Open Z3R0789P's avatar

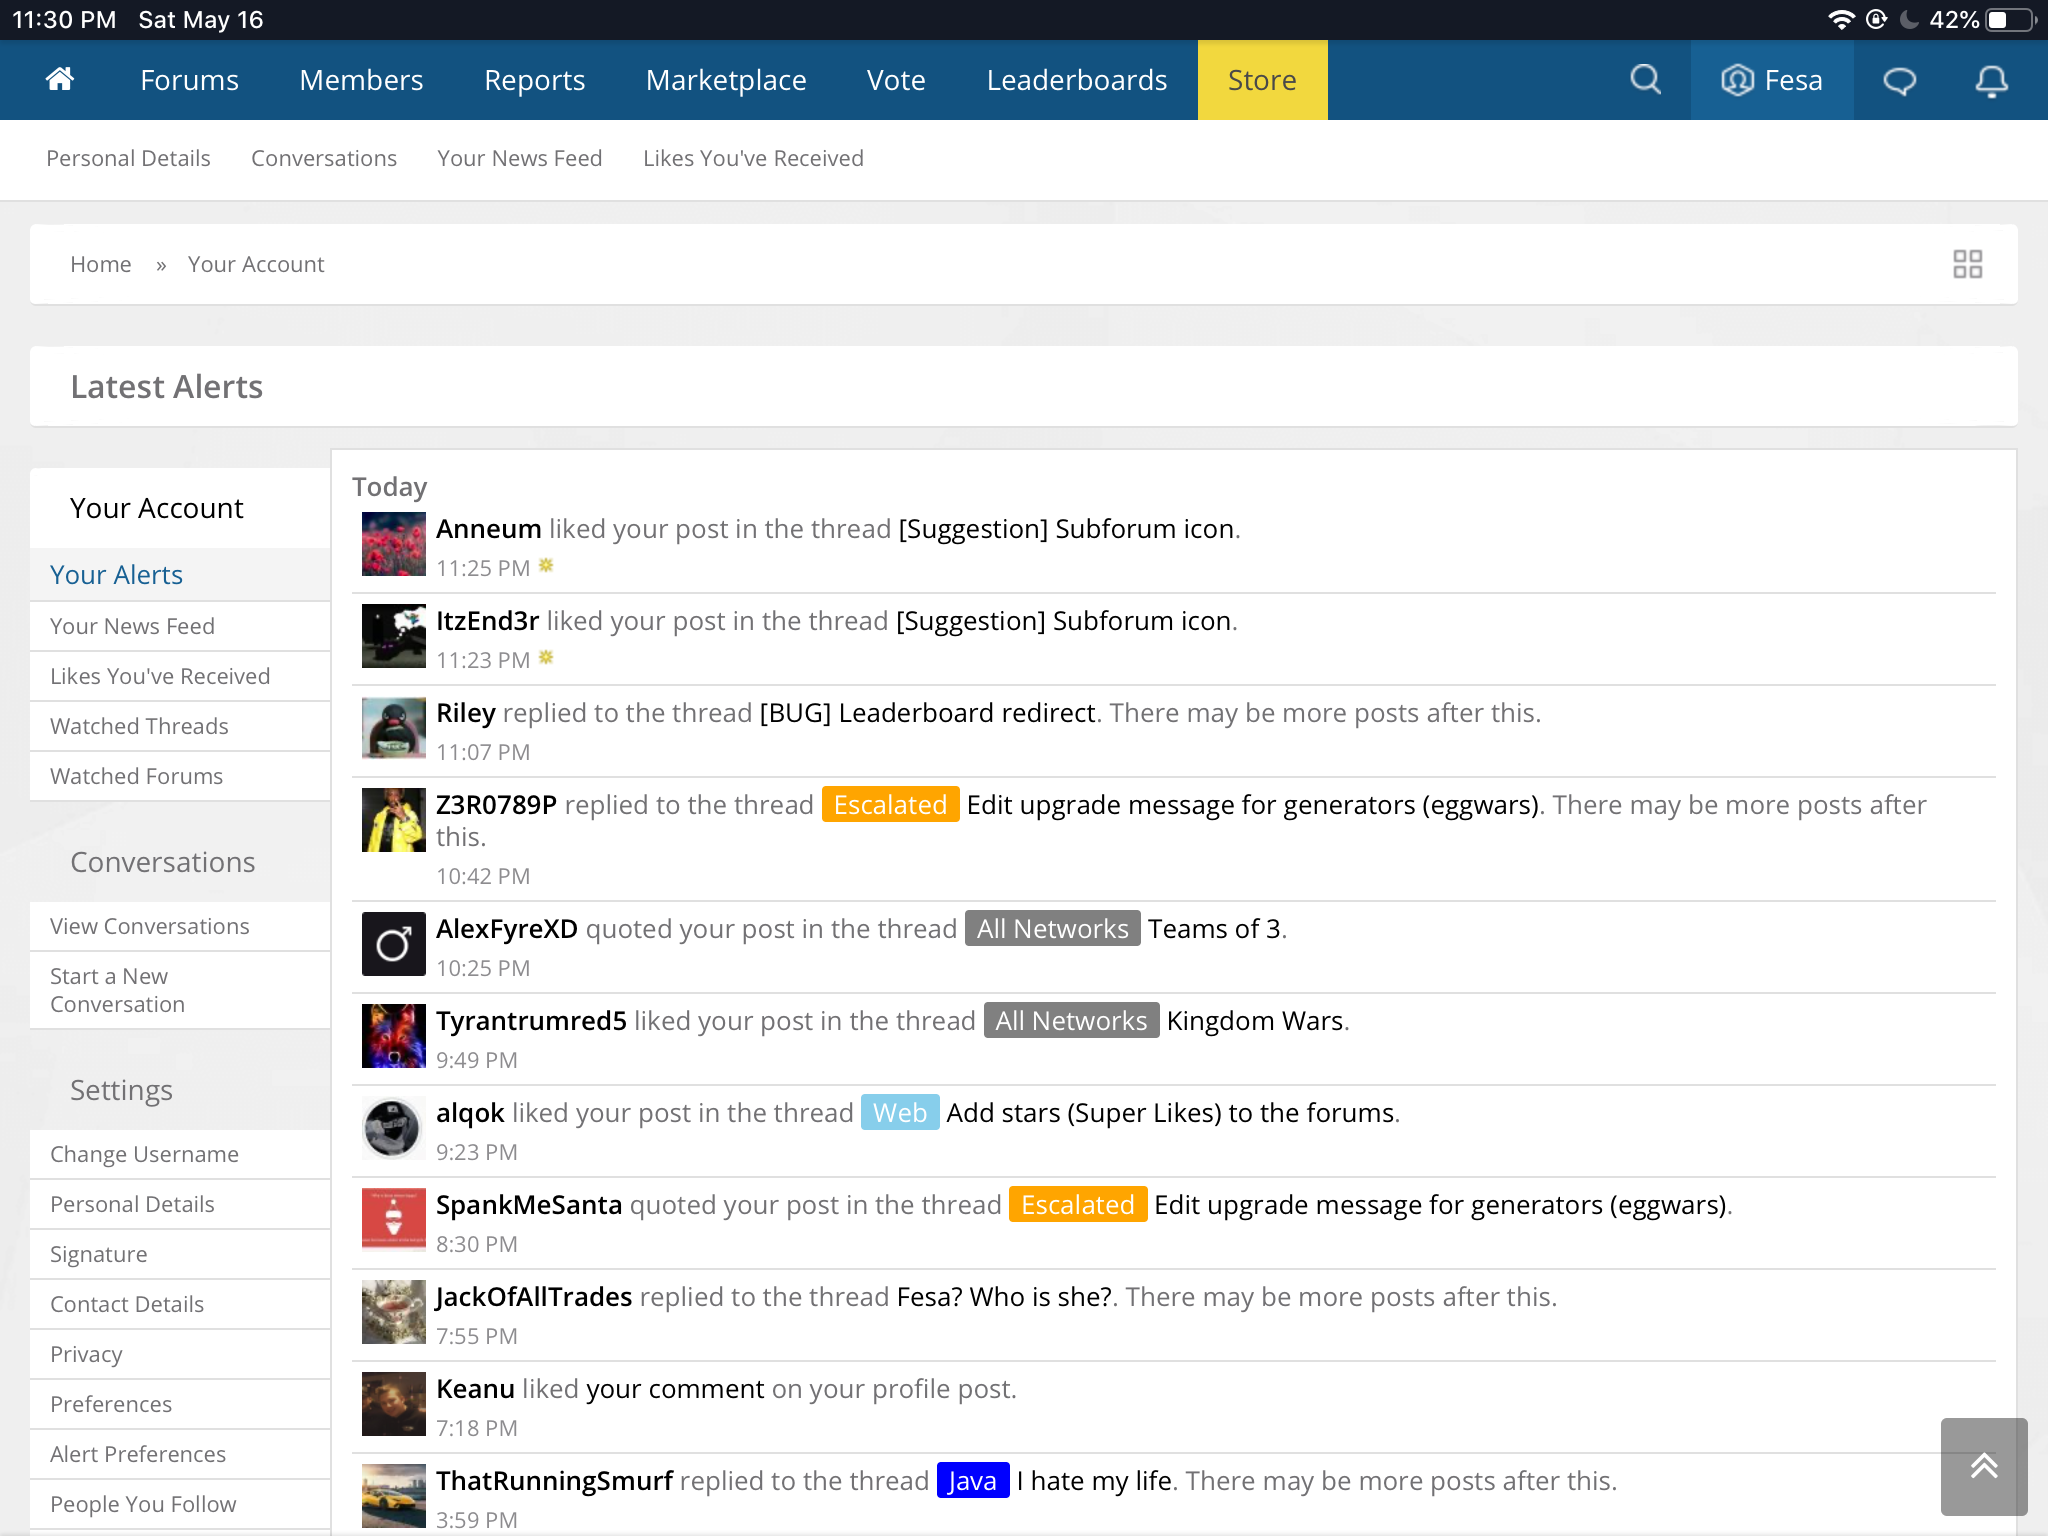[x=393, y=820]
